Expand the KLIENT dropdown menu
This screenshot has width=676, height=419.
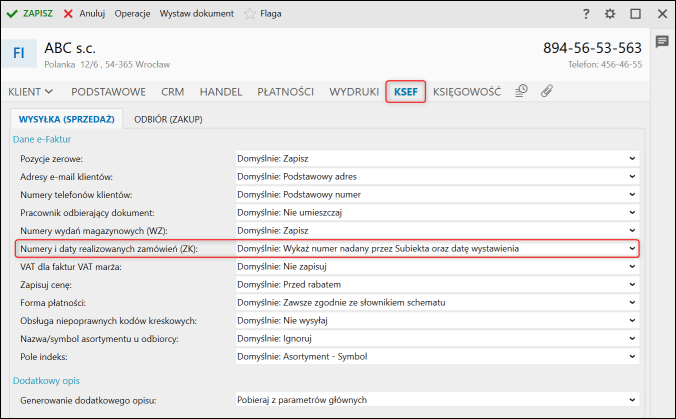point(31,91)
